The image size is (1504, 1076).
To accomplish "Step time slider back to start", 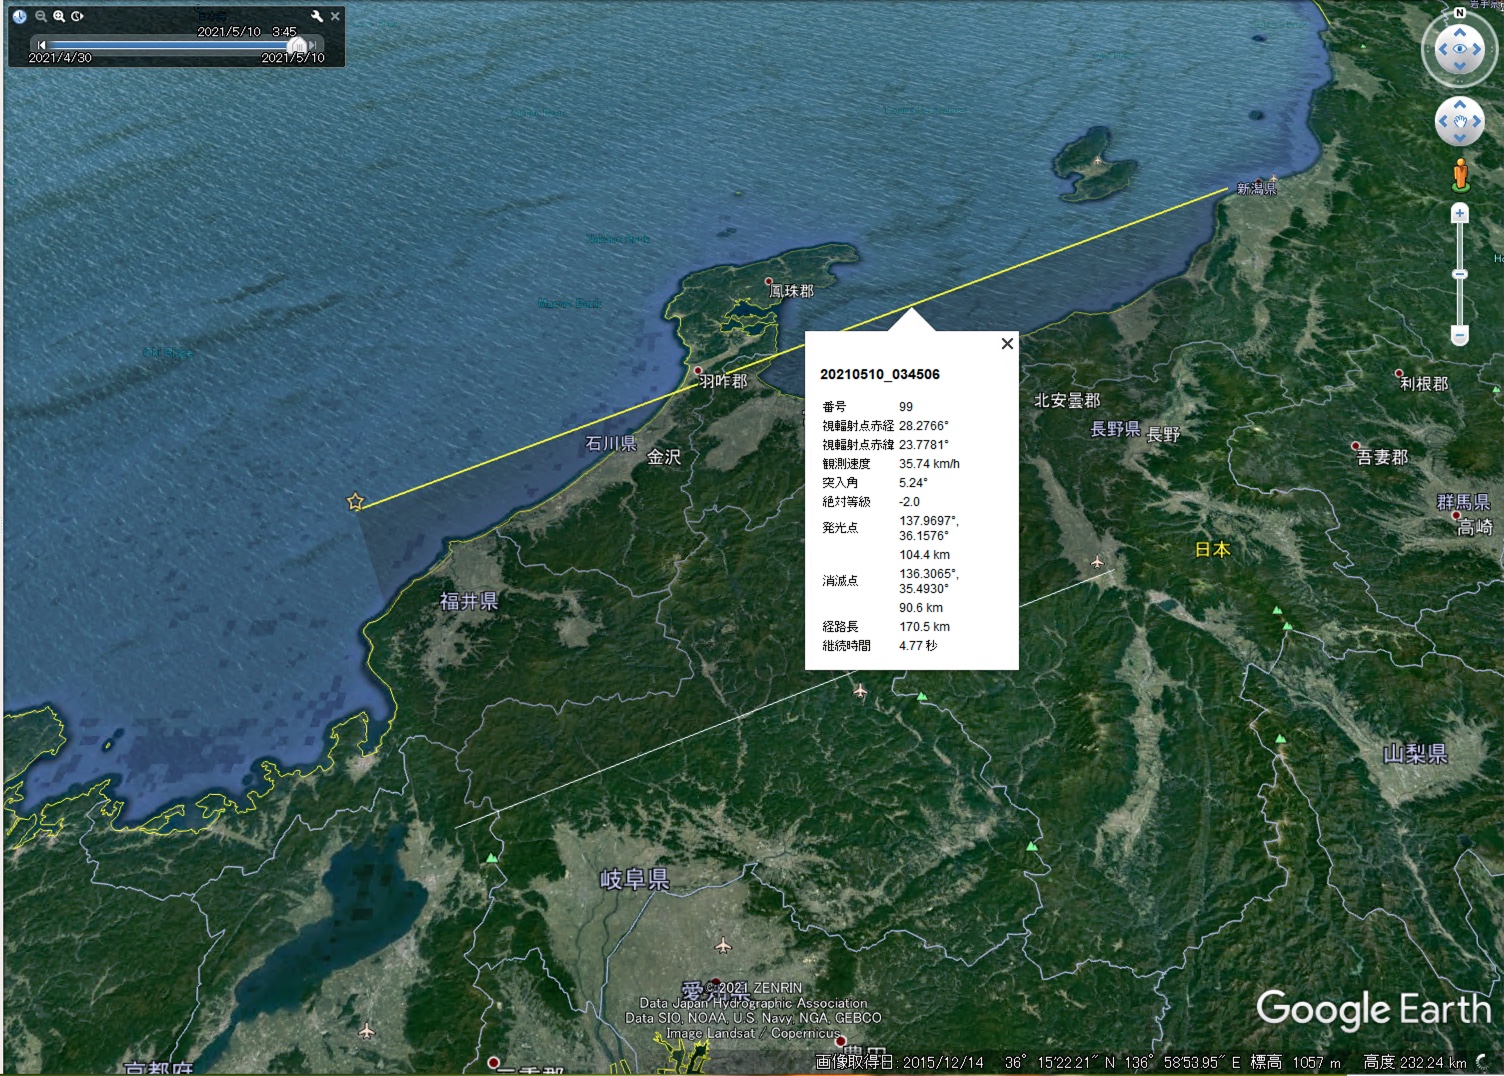I will point(41,45).
